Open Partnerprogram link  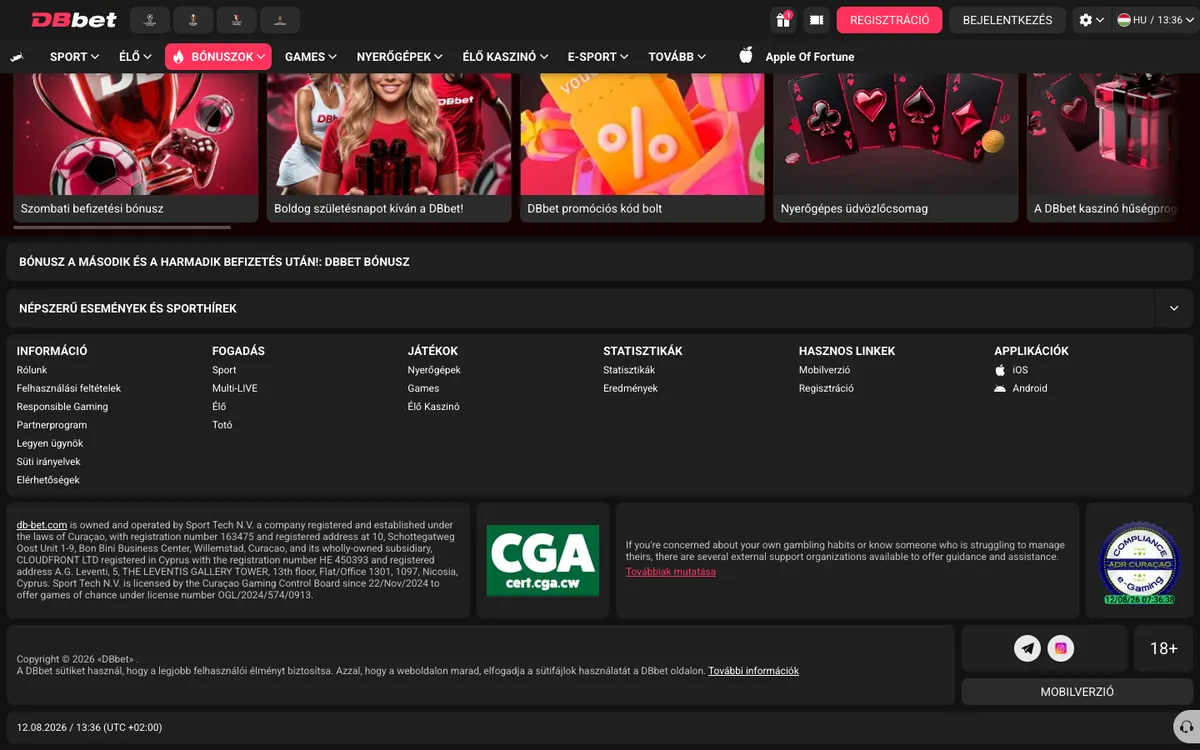pos(52,425)
